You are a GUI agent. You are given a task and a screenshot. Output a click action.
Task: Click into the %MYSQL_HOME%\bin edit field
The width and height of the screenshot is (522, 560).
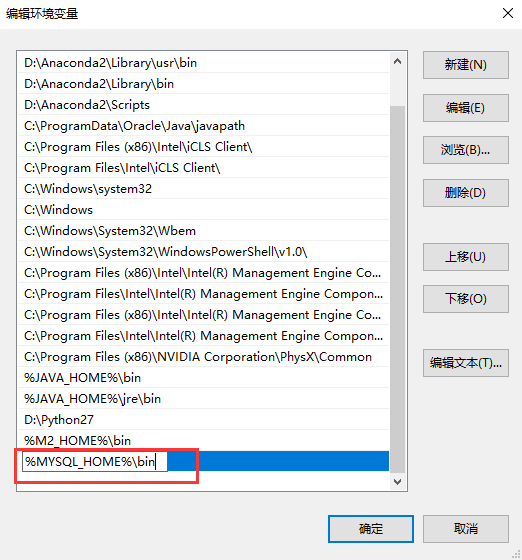tap(95, 461)
